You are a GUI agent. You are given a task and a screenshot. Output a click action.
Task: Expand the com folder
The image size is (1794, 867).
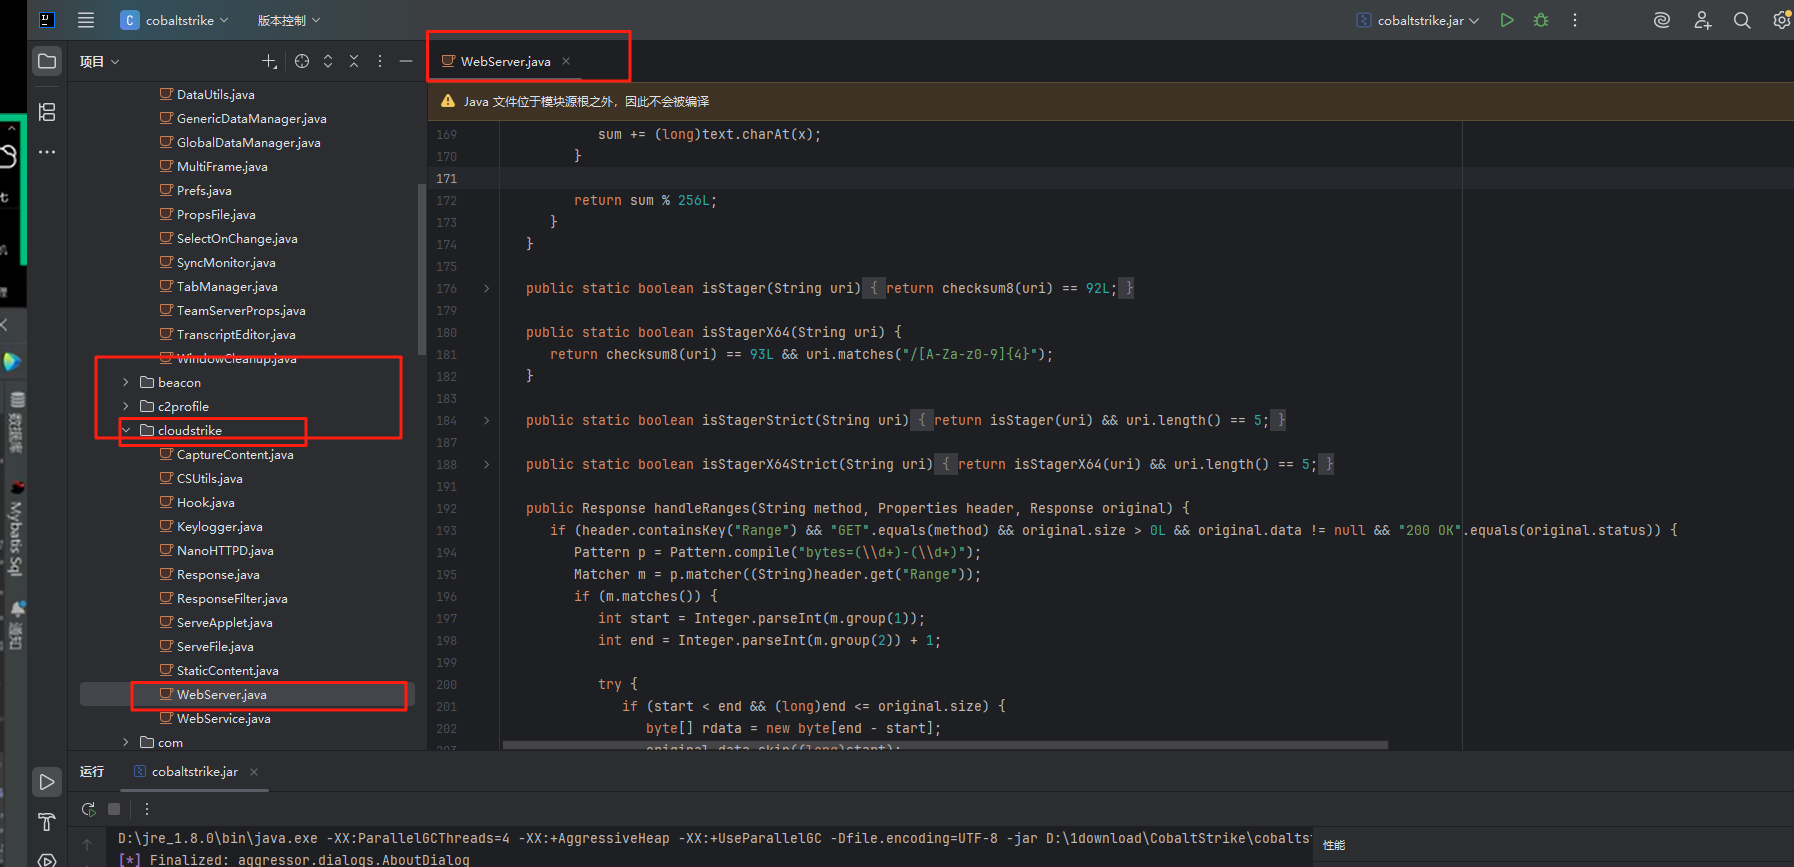pyautogui.click(x=126, y=742)
